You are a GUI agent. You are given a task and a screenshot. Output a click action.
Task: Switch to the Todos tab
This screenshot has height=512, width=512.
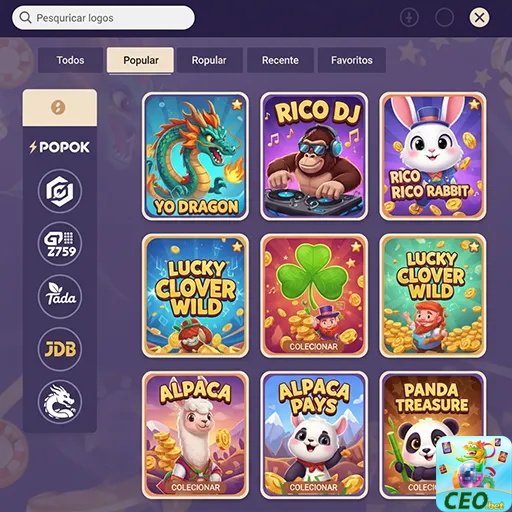[x=70, y=60]
